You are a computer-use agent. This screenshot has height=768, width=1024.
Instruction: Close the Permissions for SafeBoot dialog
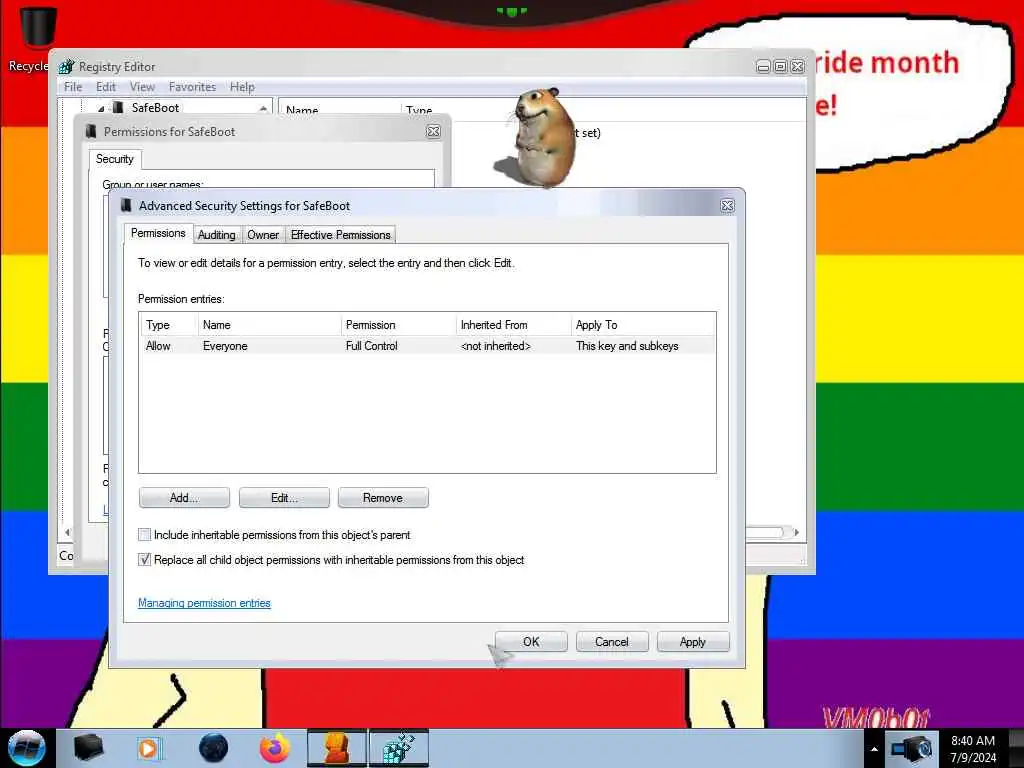tap(433, 131)
